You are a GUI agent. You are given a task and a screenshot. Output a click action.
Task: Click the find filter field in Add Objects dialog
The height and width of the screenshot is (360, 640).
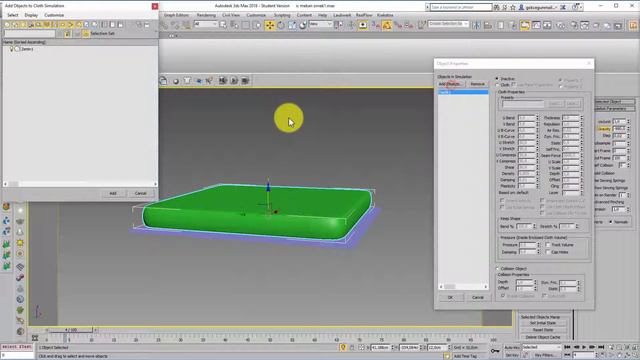(29, 34)
